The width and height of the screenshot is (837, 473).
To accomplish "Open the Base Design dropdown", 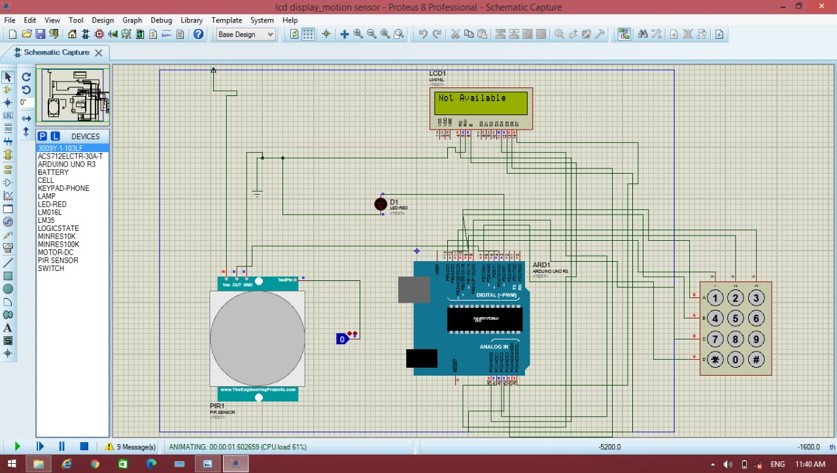I will [246, 34].
